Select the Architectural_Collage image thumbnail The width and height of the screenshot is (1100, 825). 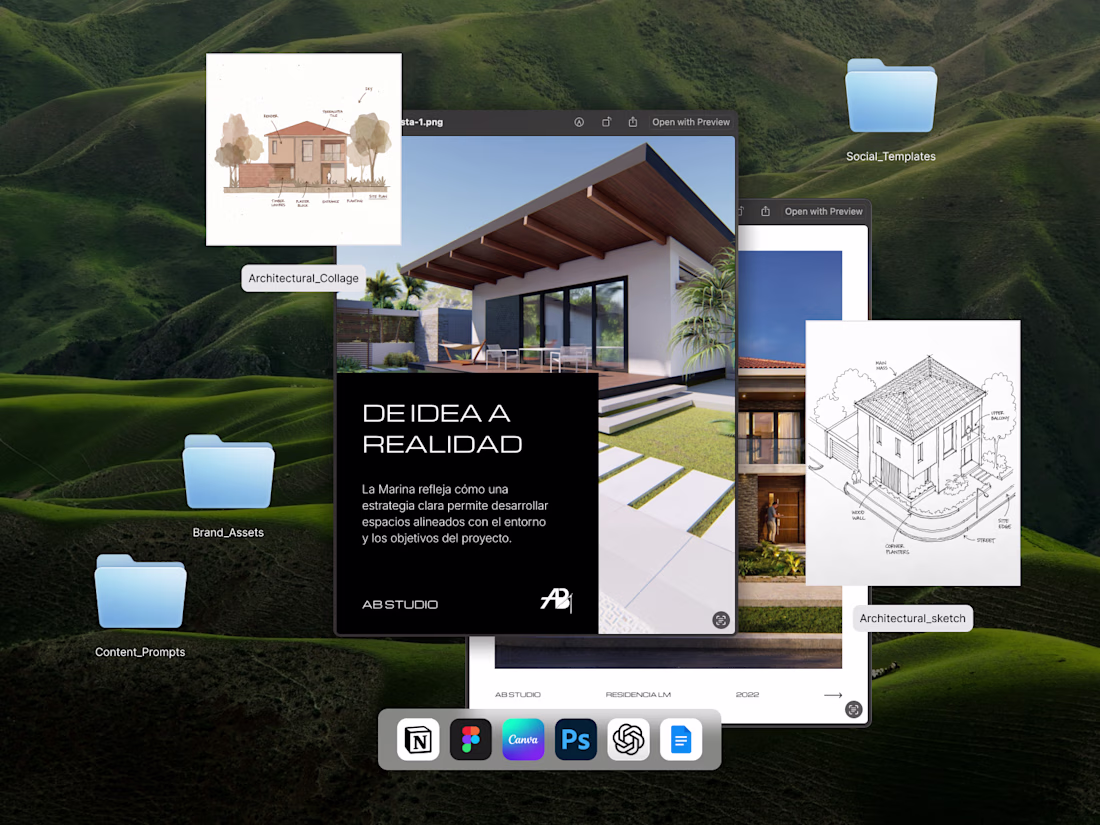tap(304, 149)
